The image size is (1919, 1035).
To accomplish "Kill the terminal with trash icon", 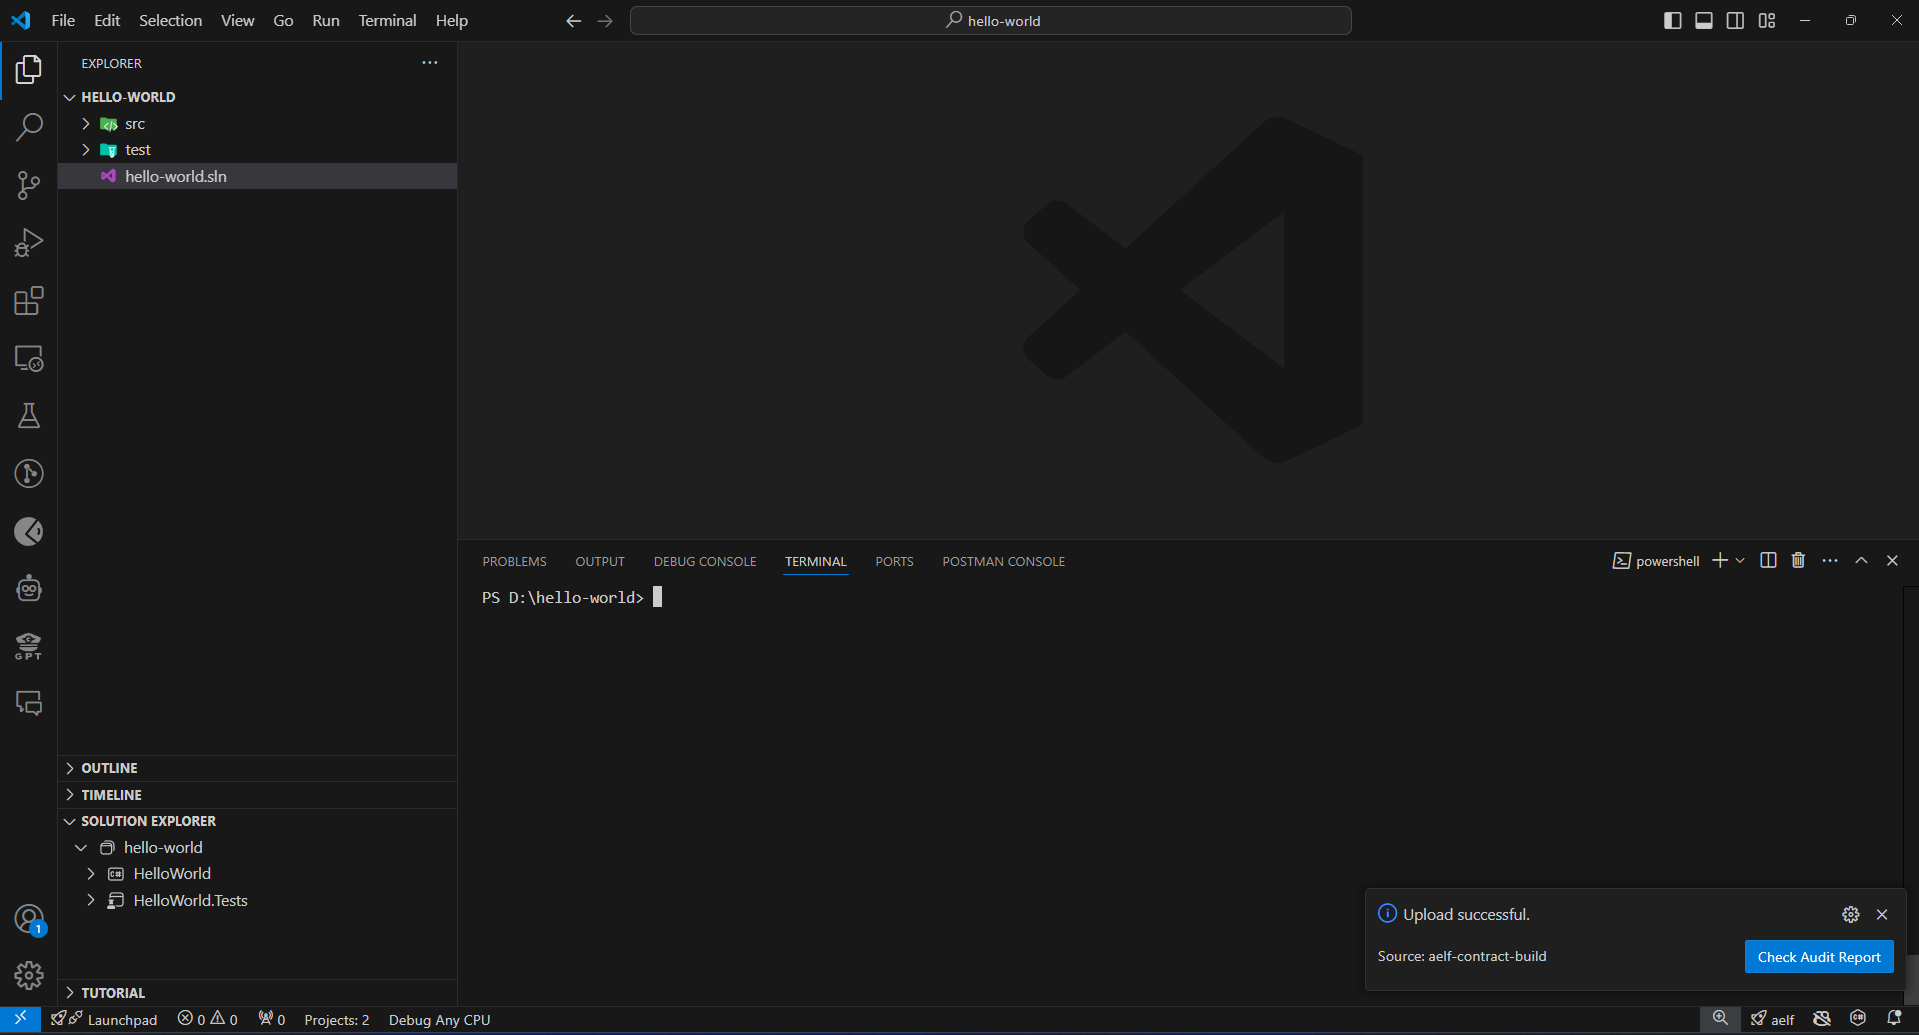I will pyautogui.click(x=1798, y=561).
